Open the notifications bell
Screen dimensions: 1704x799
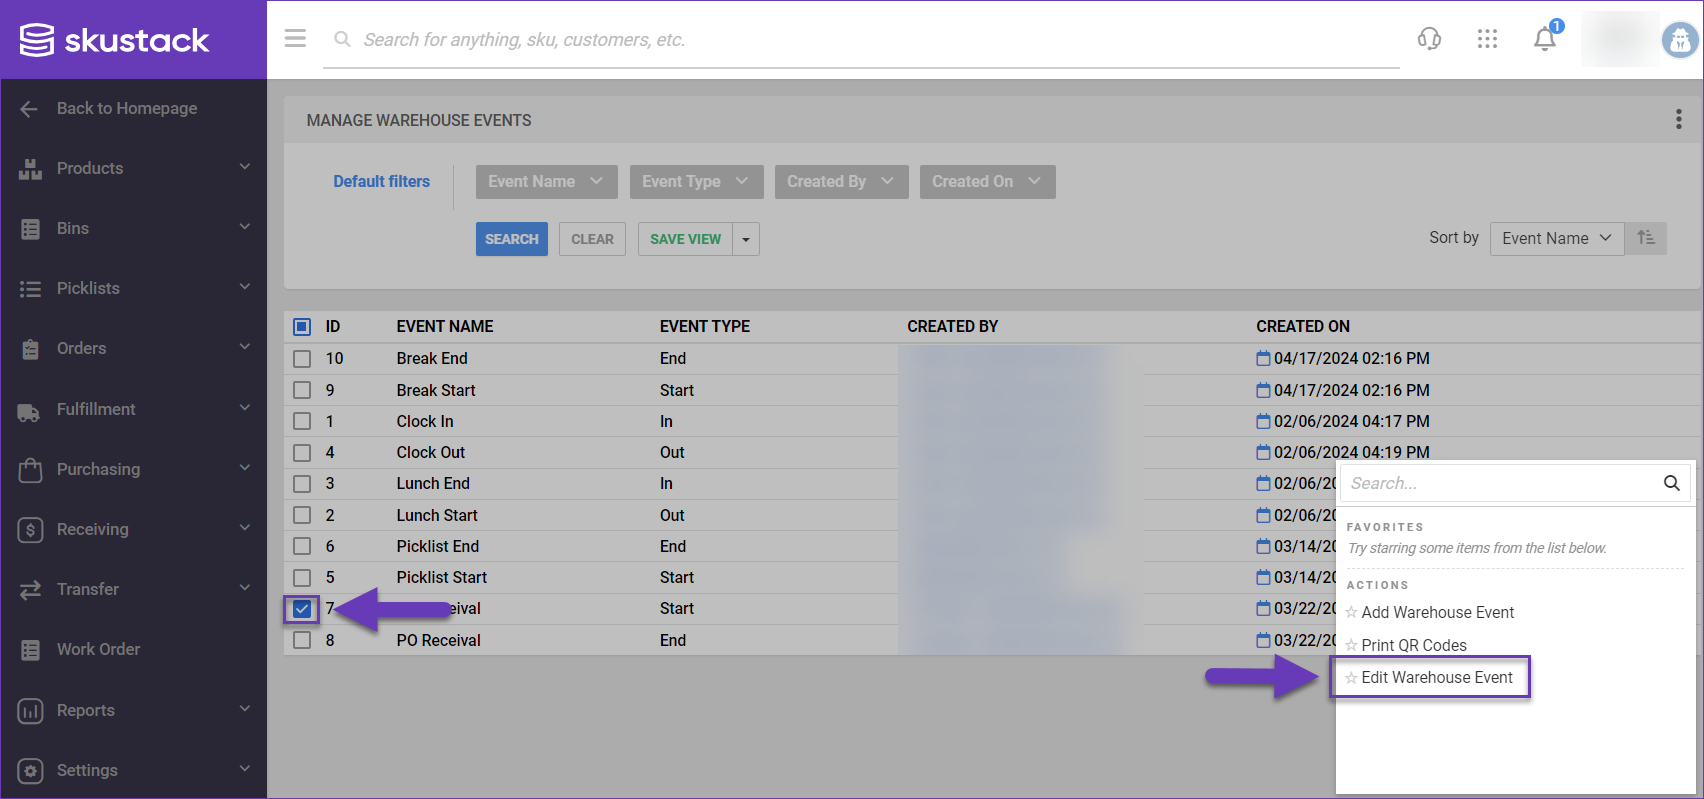(x=1545, y=39)
